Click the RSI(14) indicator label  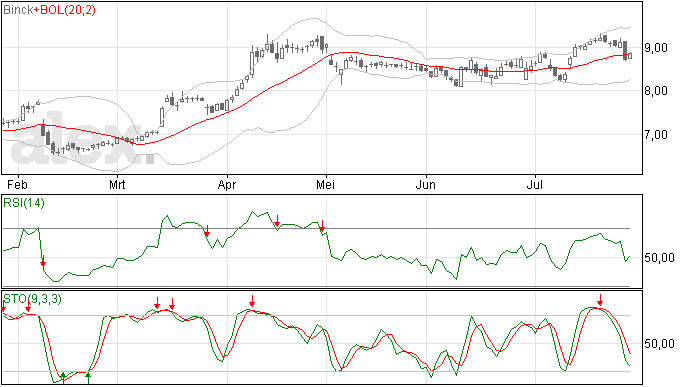24,203
